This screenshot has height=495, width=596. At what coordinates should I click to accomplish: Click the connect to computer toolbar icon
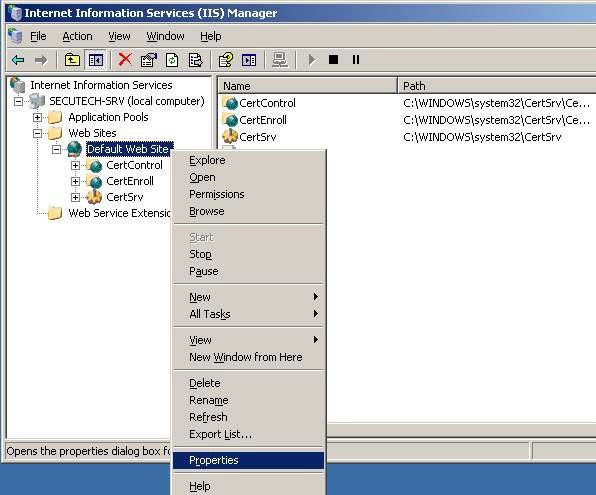(x=280, y=60)
